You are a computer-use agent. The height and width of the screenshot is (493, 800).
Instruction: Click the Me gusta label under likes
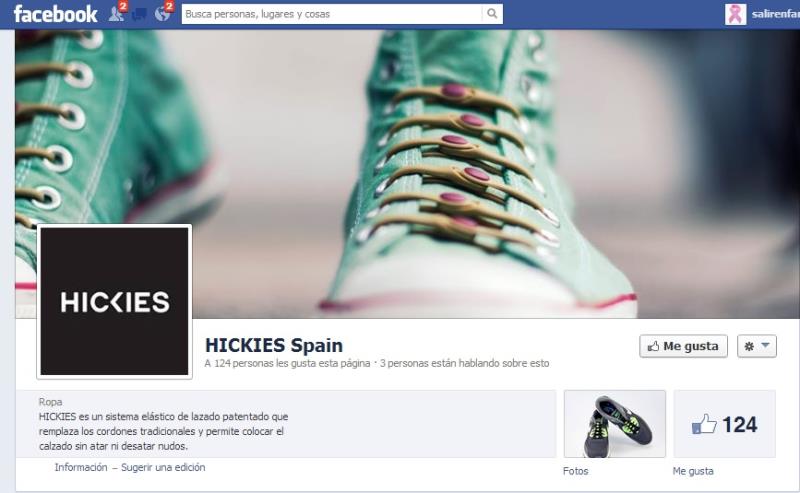(x=693, y=471)
